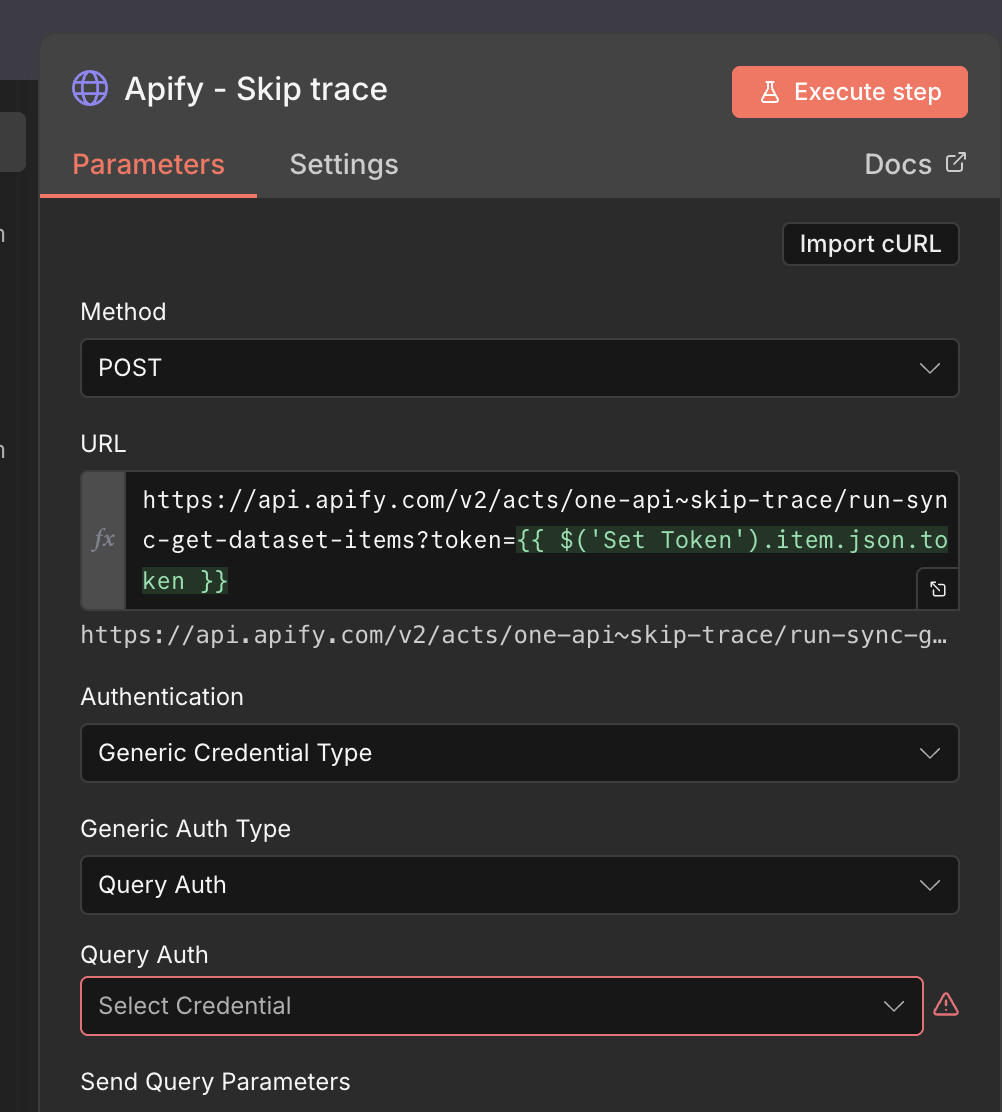
Task: Switch to the Parameters tab
Action: point(148,165)
